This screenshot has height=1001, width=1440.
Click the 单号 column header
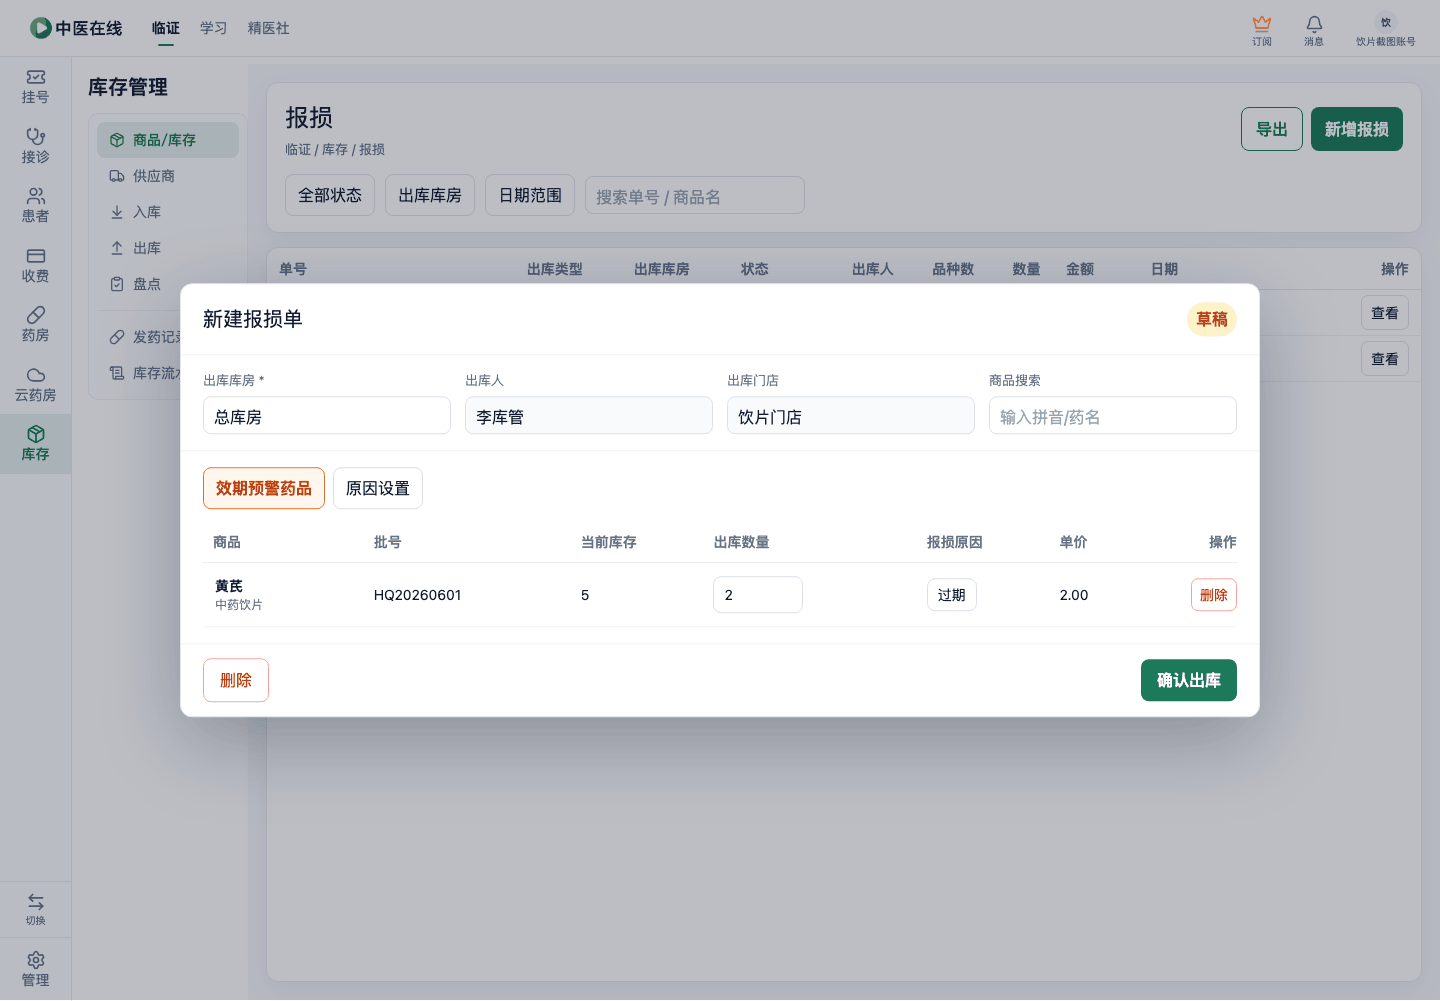pyautogui.click(x=293, y=269)
